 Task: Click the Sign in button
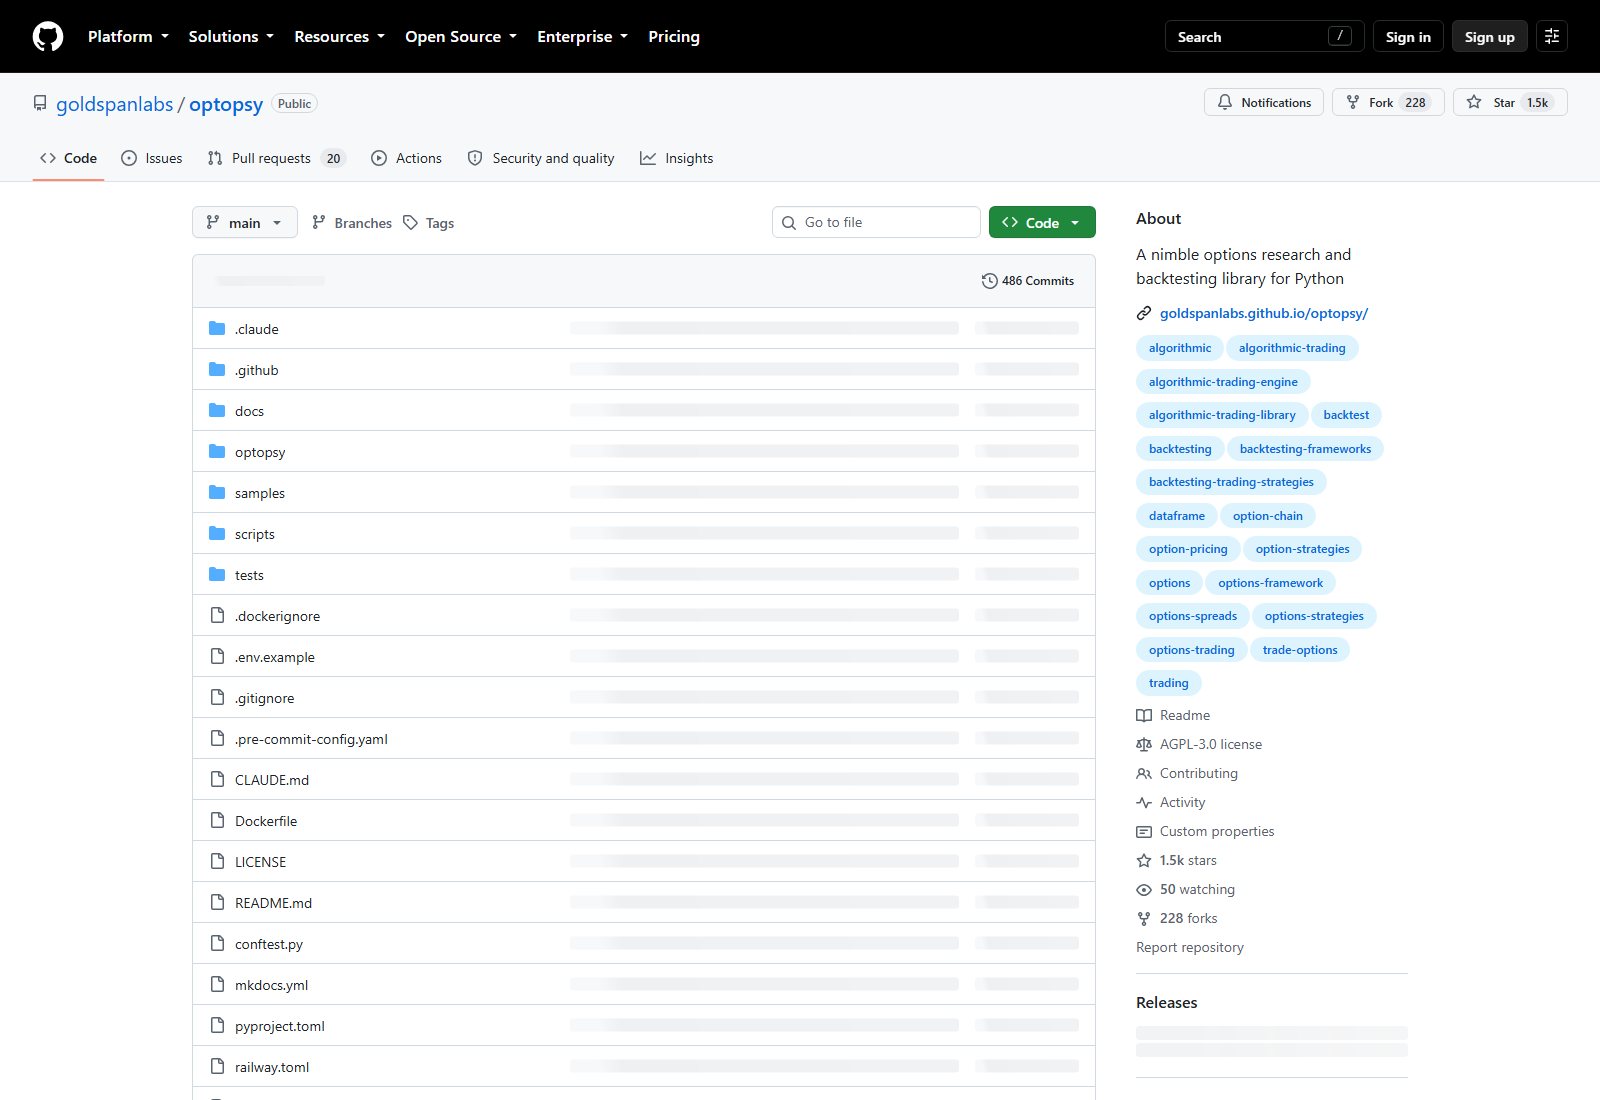(1408, 37)
